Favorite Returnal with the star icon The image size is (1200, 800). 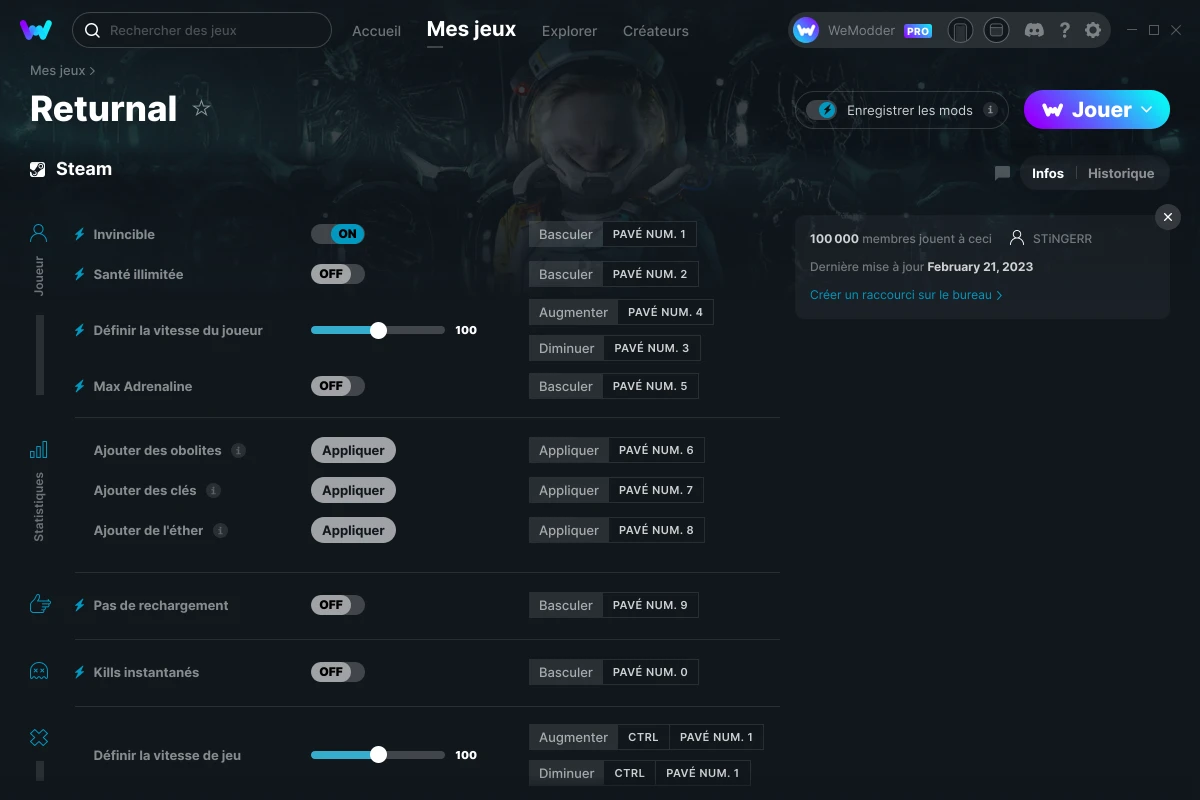[x=202, y=108]
